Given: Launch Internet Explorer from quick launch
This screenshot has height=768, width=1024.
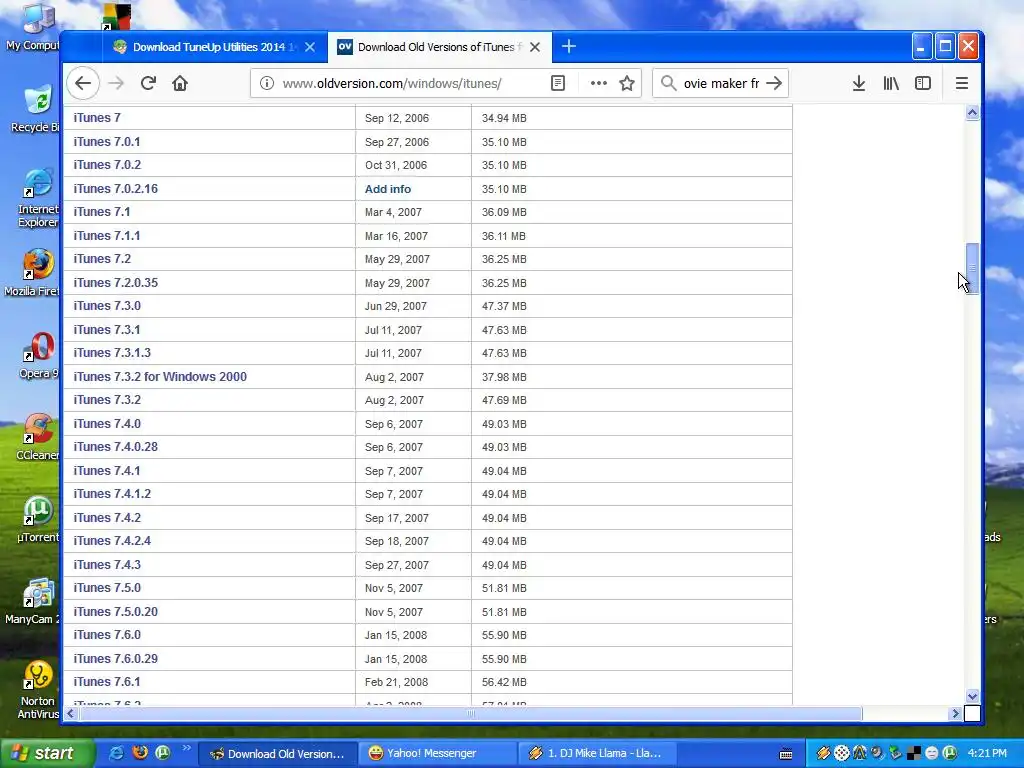Looking at the screenshot, I should point(116,753).
